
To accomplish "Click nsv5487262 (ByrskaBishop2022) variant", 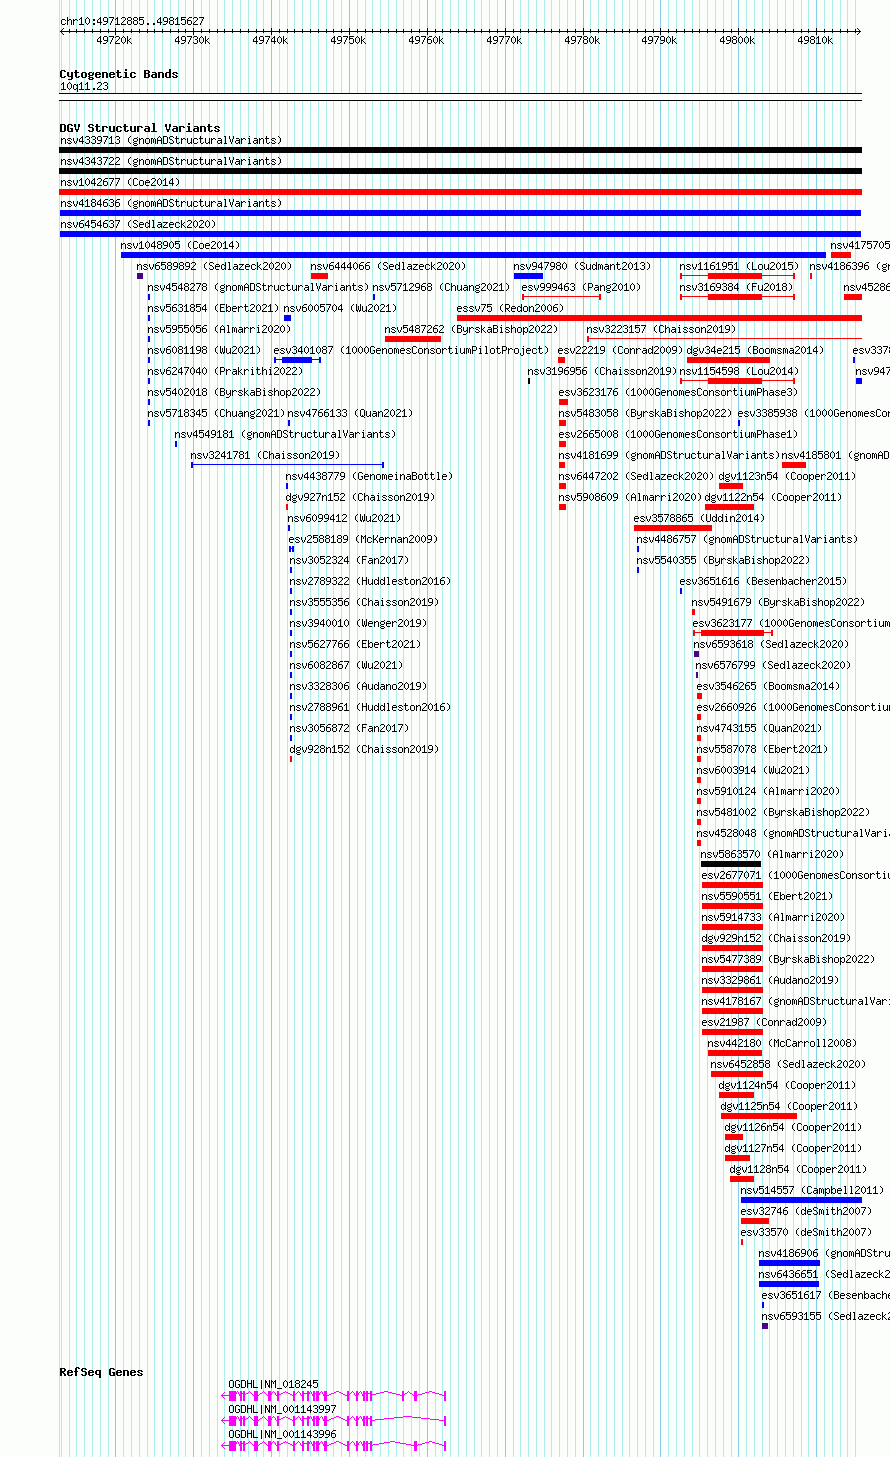I will coord(472,329).
